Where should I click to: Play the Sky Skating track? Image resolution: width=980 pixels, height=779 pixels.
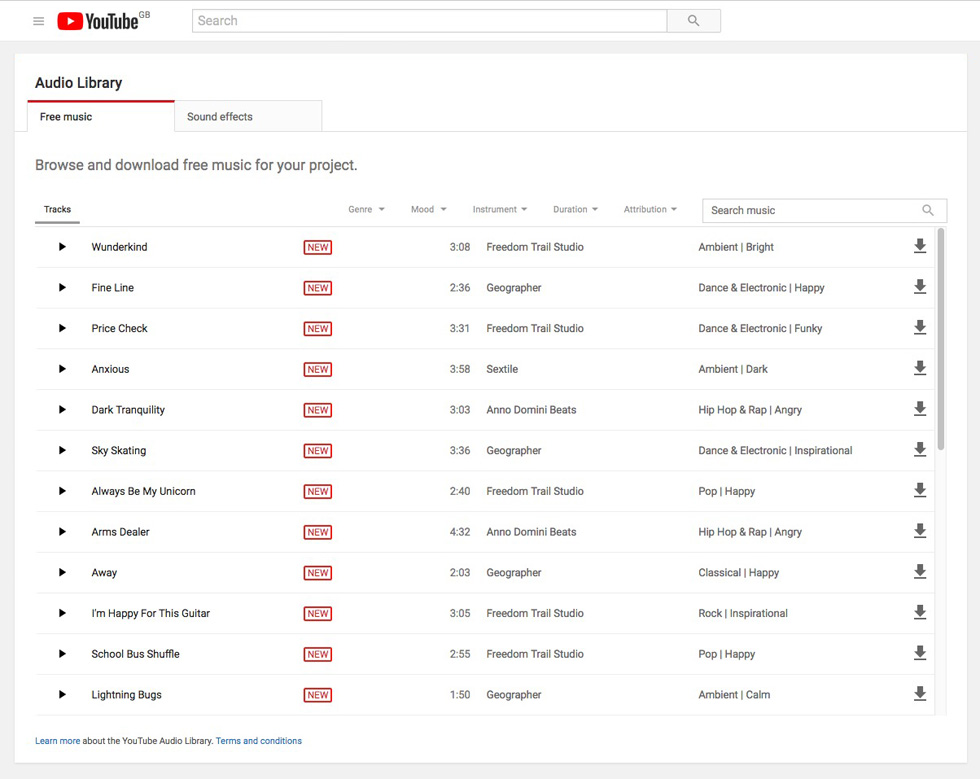coord(62,450)
